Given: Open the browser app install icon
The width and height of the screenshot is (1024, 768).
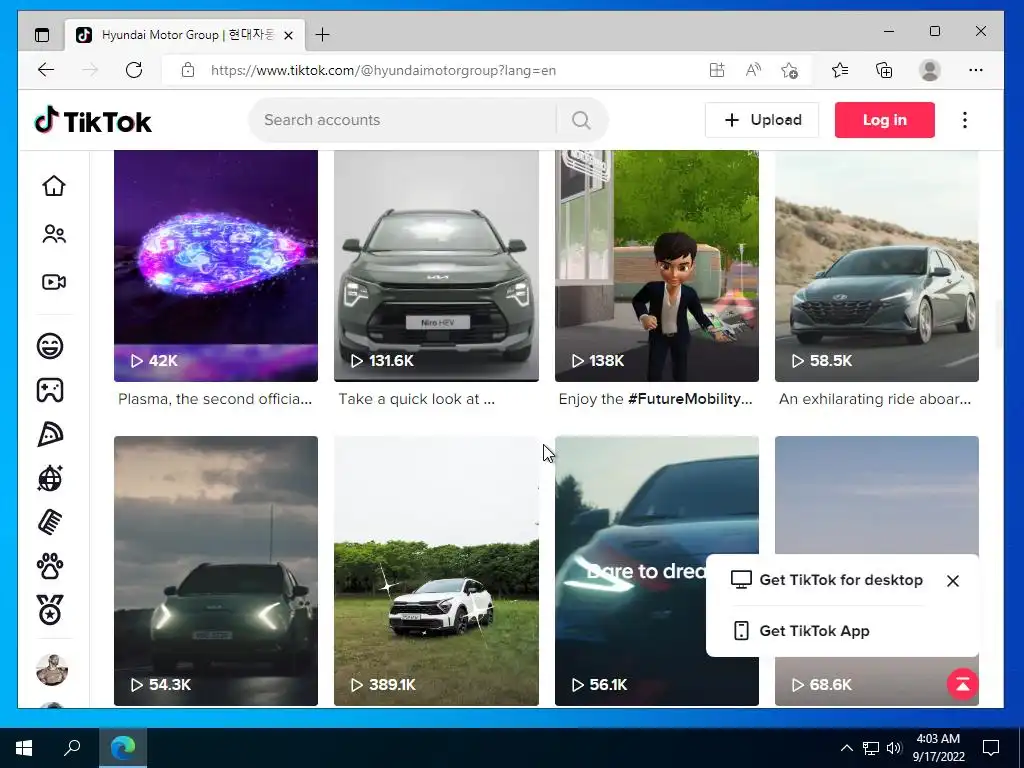Looking at the screenshot, I should tap(717, 70).
